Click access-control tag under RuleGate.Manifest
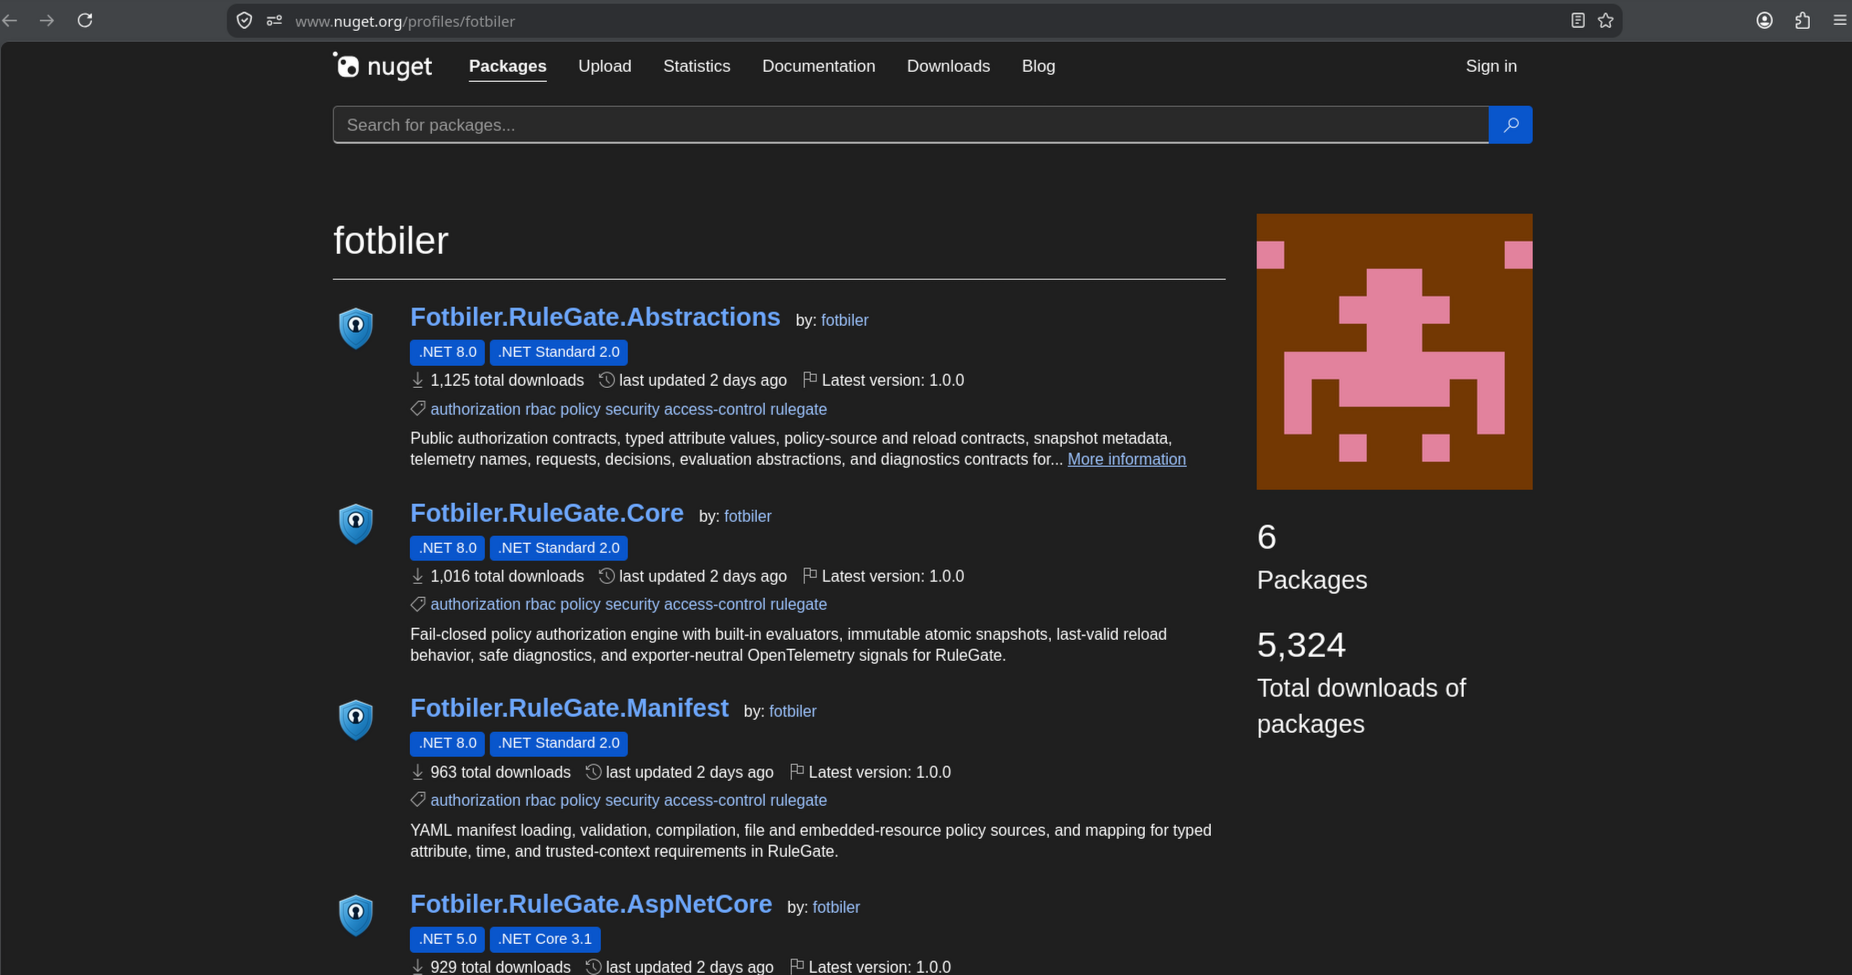Image resolution: width=1852 pixels, height=975 pixels. 714,800
